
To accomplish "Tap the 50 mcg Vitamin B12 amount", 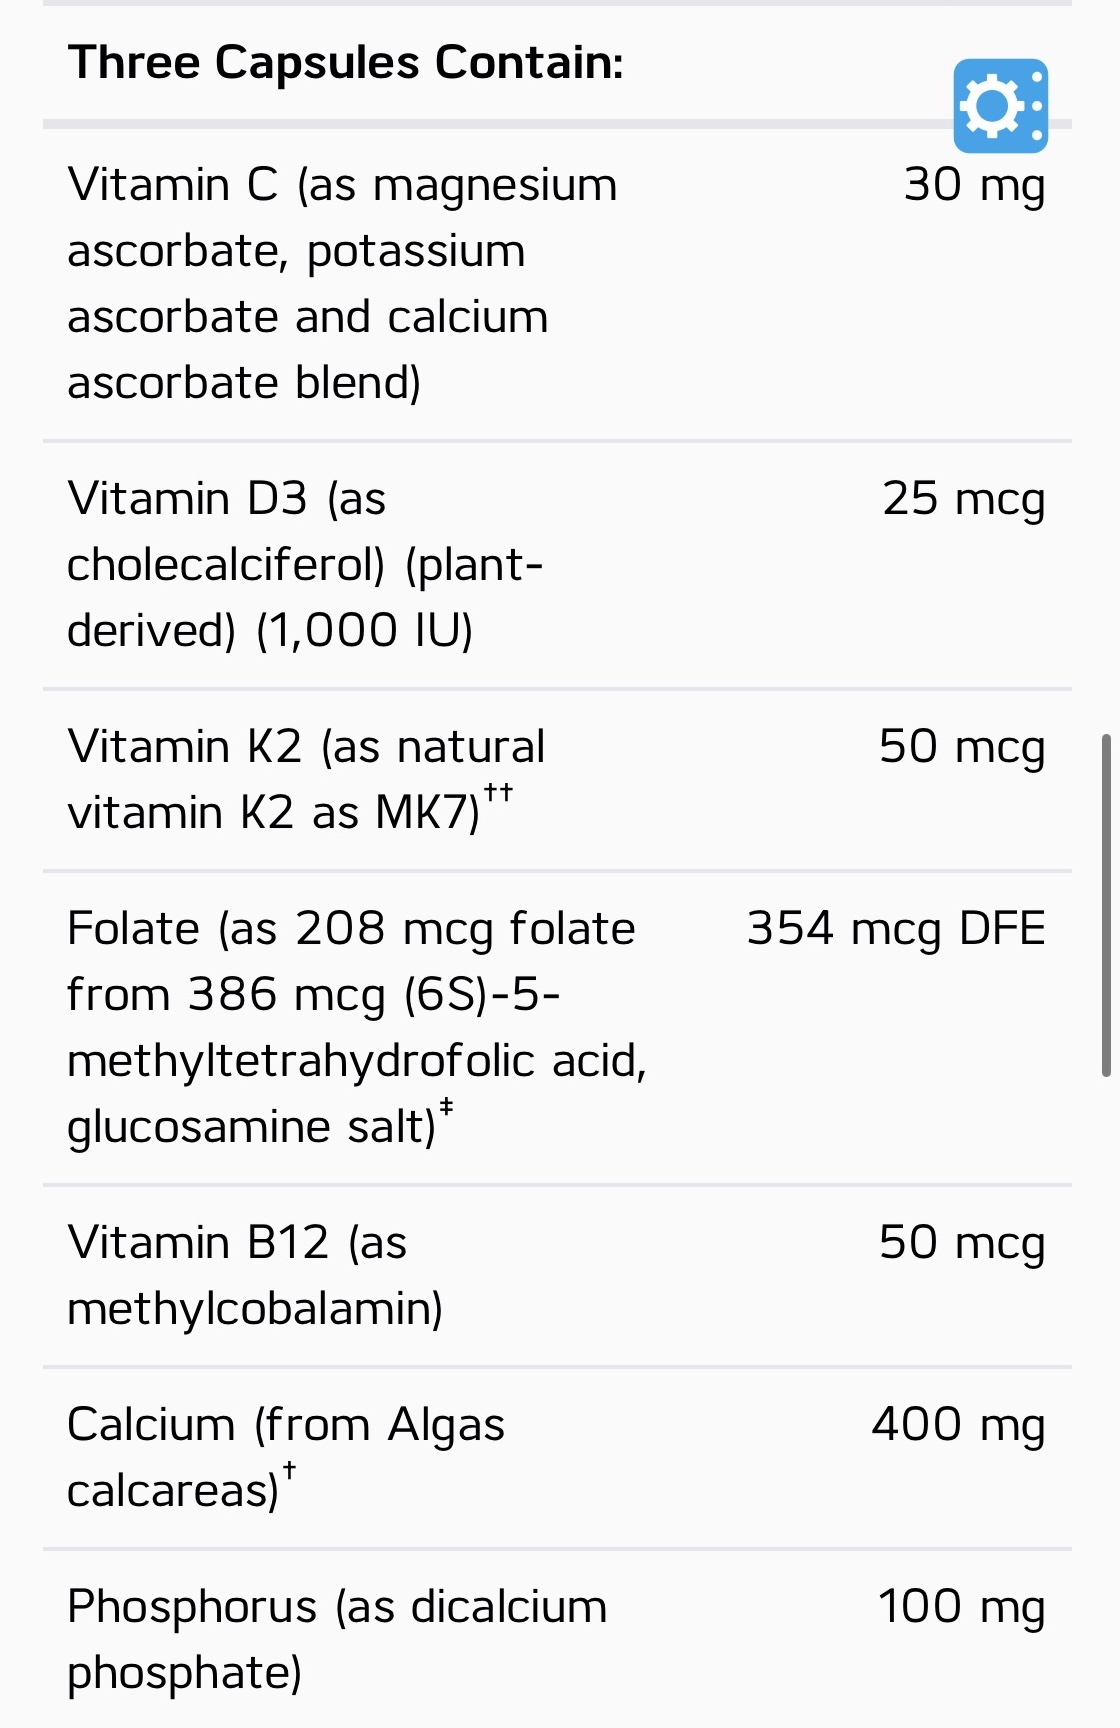I will click(x=962, y=1243).
